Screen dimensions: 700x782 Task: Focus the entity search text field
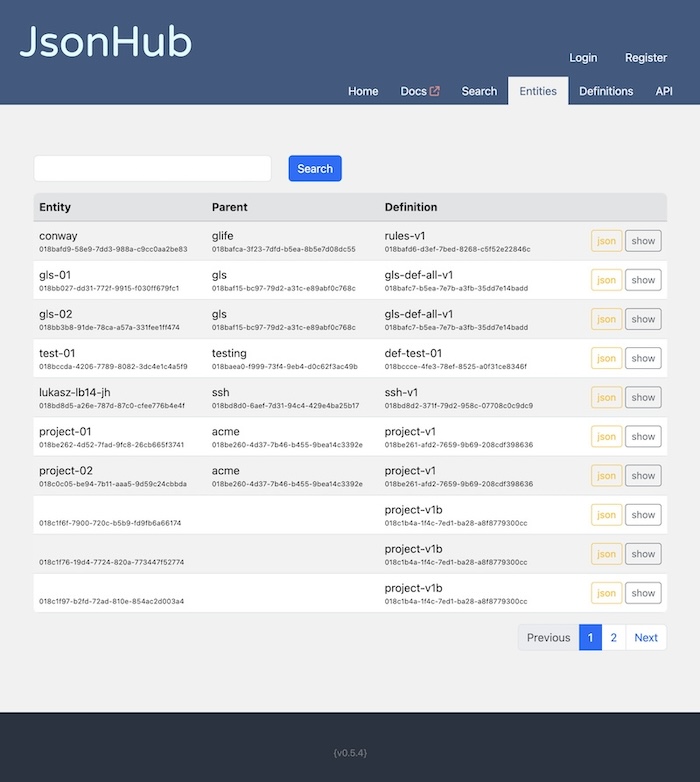coord(153,169)
